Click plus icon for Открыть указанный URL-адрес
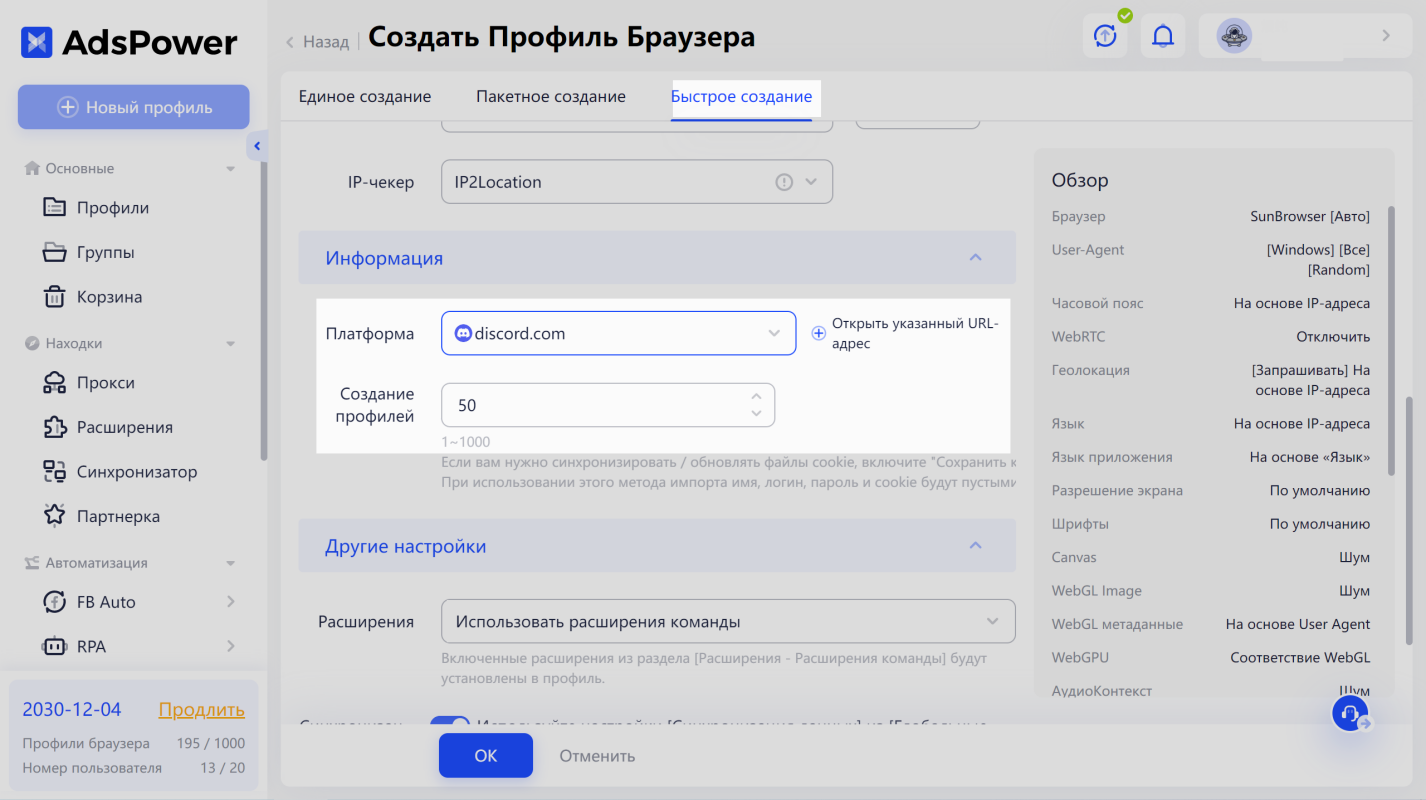Viewport: 1426px width, 800px height. click(x=818, y=332)
